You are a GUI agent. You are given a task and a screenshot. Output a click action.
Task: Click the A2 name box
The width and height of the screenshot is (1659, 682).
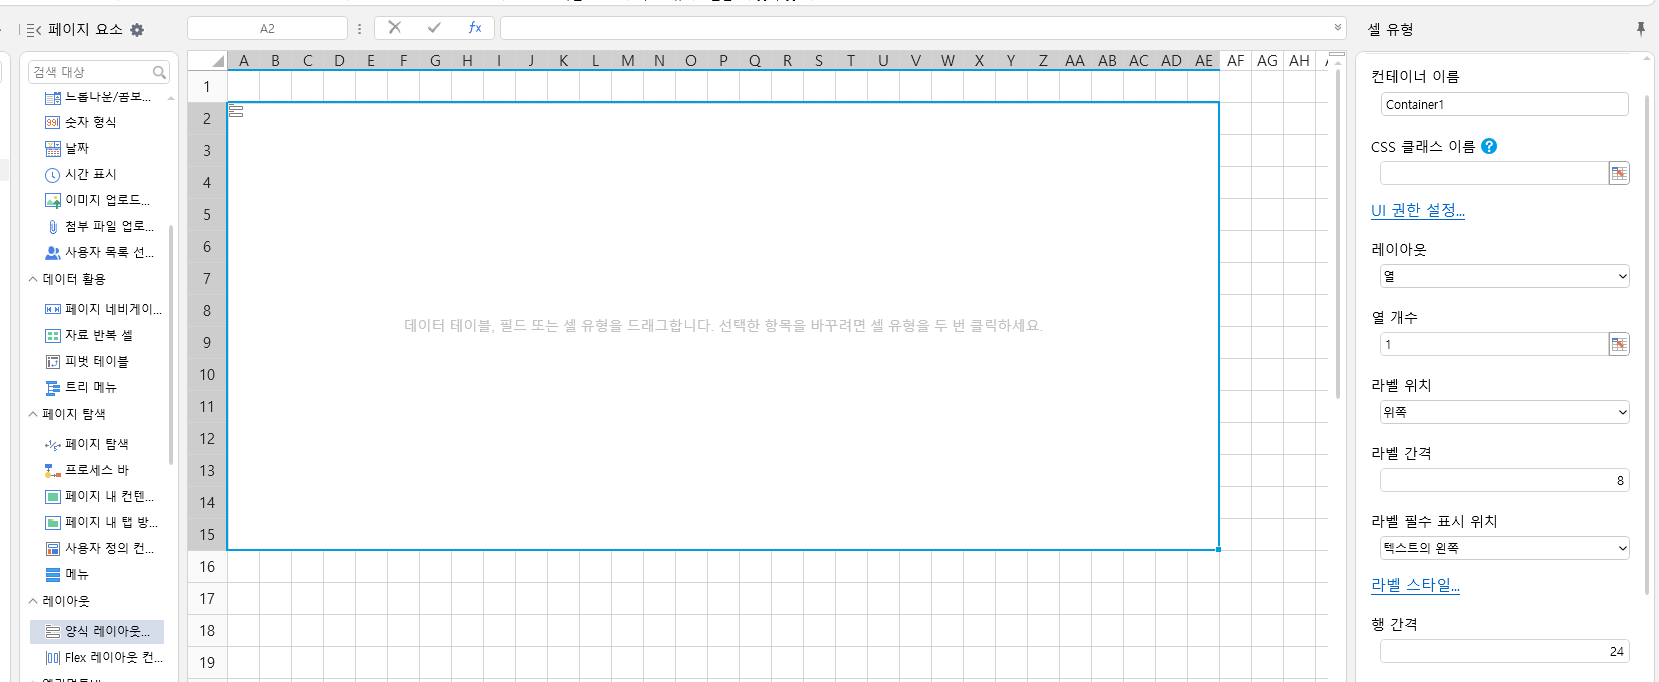[x=267, y=29]
